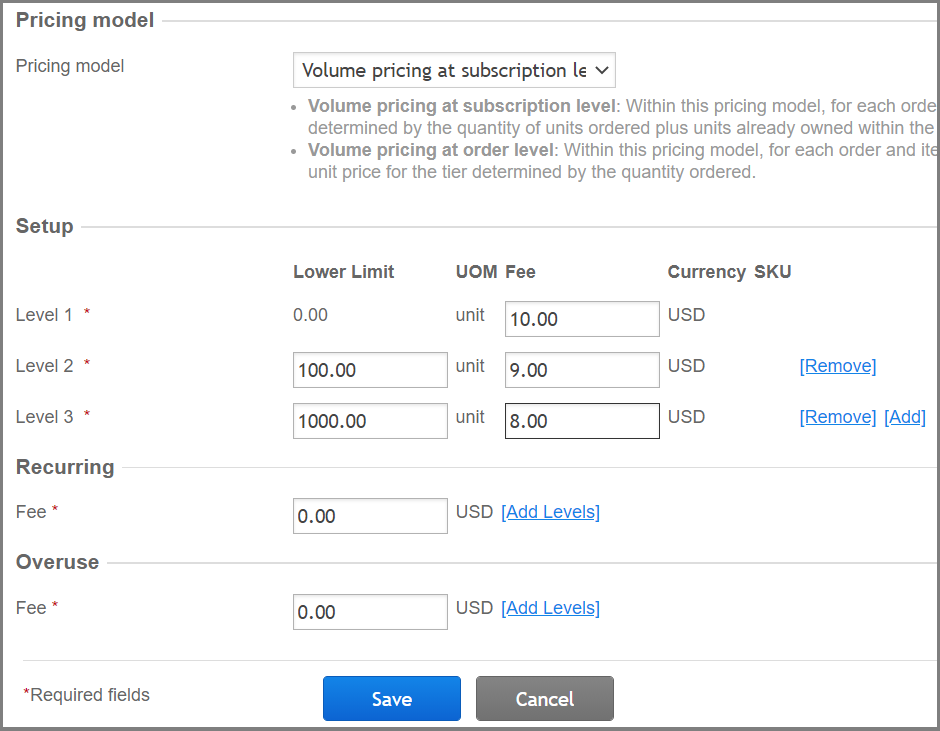Click Add Levels in the Recurring section
This screenshot has width=940, height=731.
550,511
